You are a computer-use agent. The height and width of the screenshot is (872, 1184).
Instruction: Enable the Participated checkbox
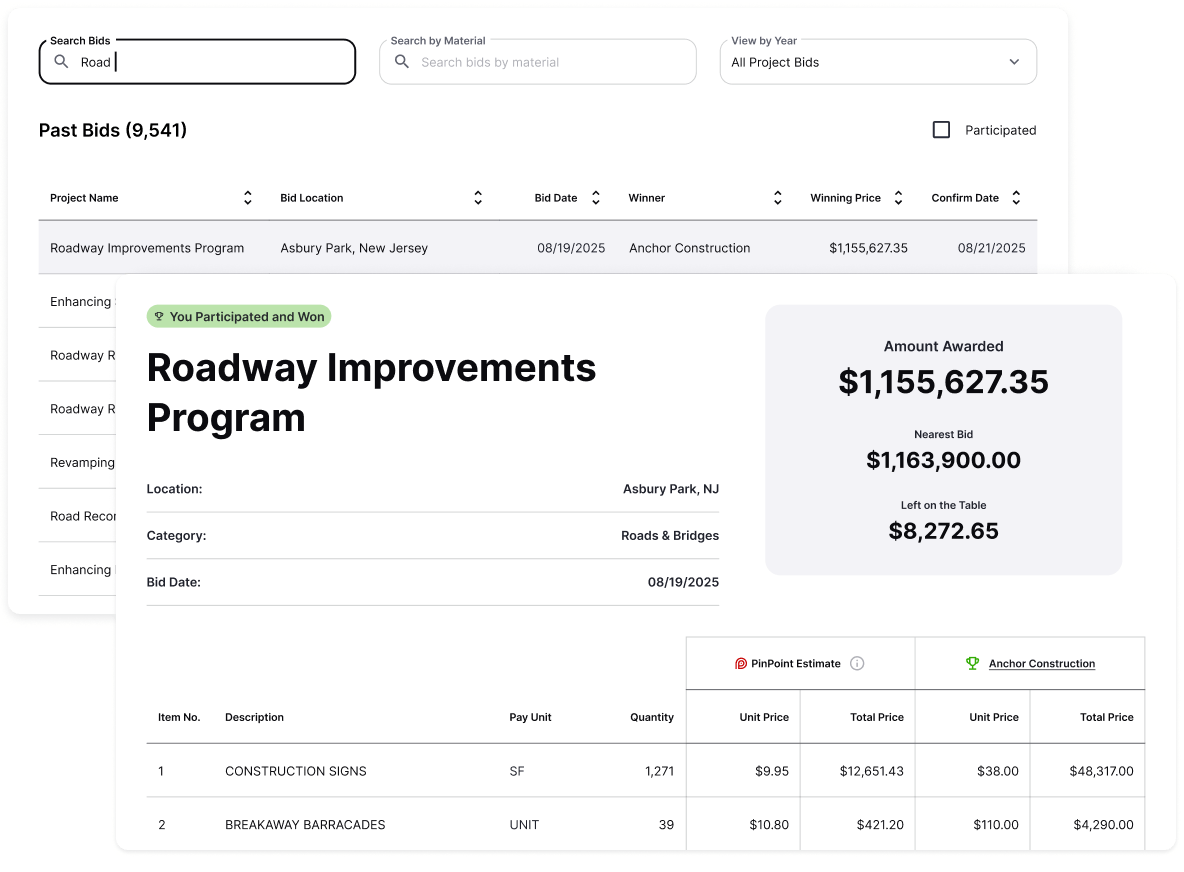(x=941, y=130)
